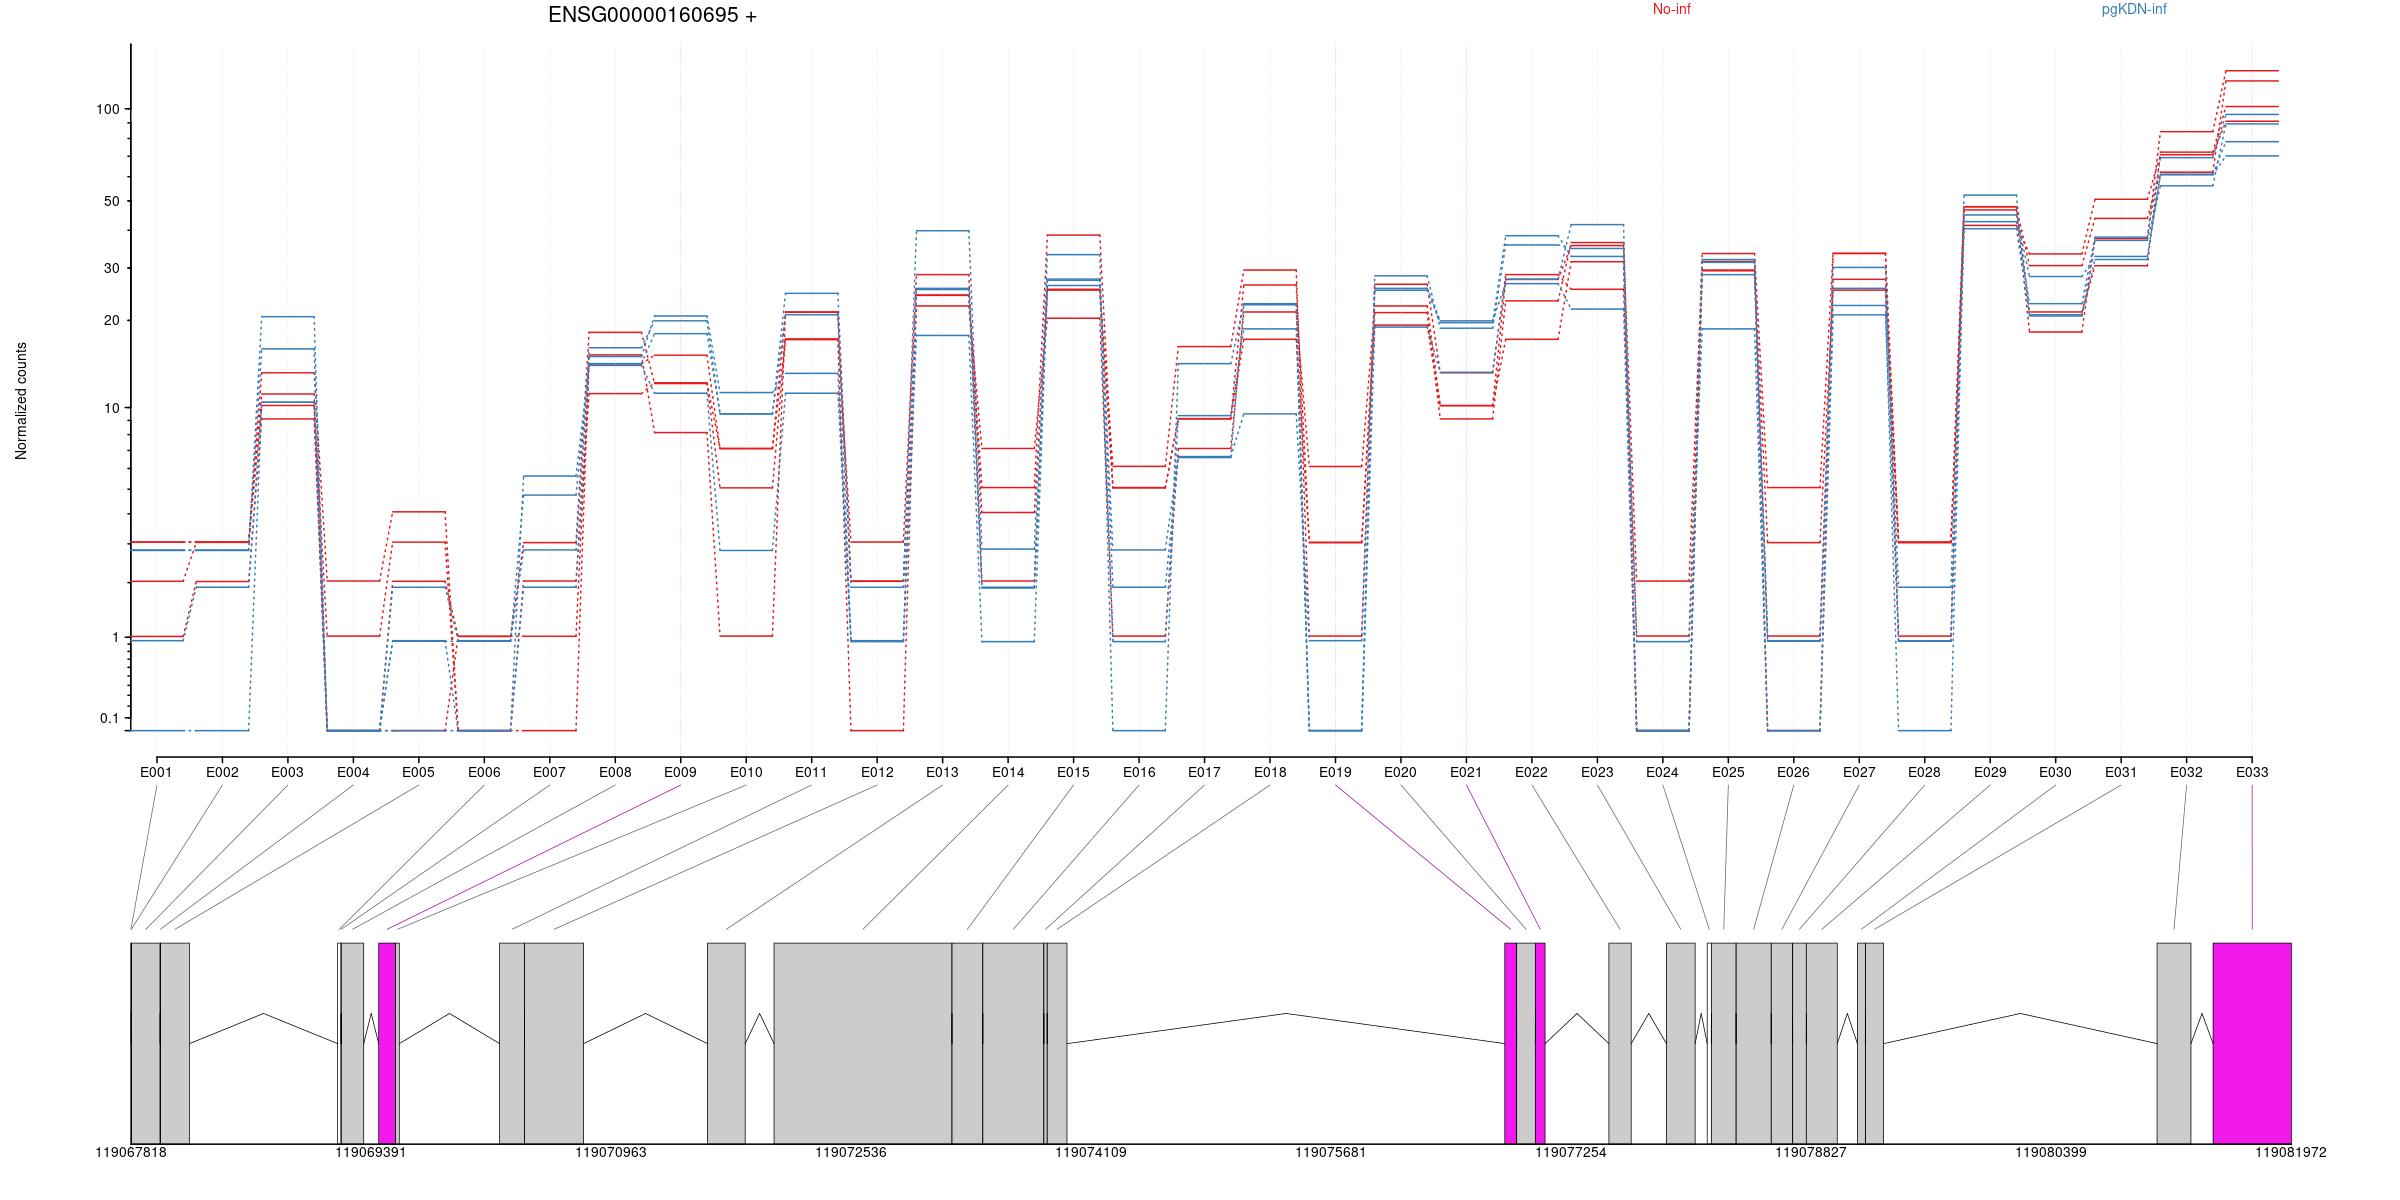Select exon label E011
The image size is (2400, 1200).
(811, 772)
